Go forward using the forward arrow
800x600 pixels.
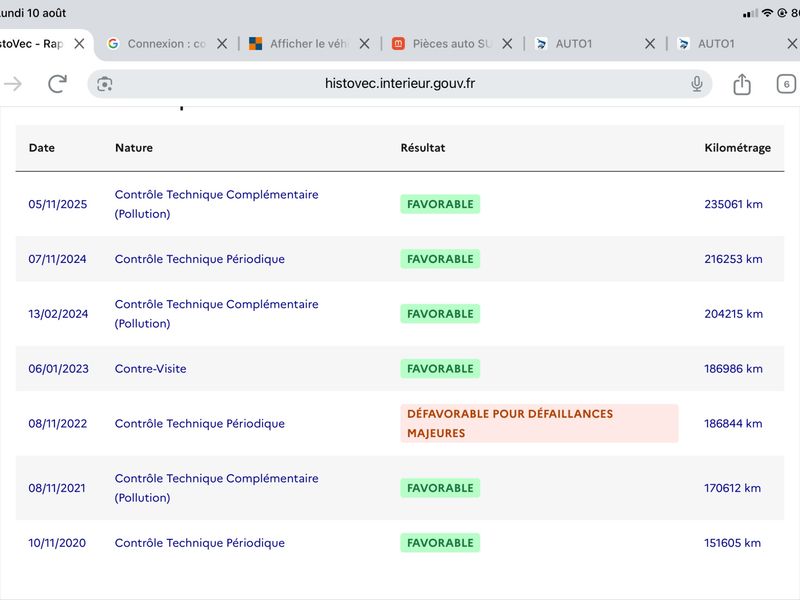(x=13, y=84)
